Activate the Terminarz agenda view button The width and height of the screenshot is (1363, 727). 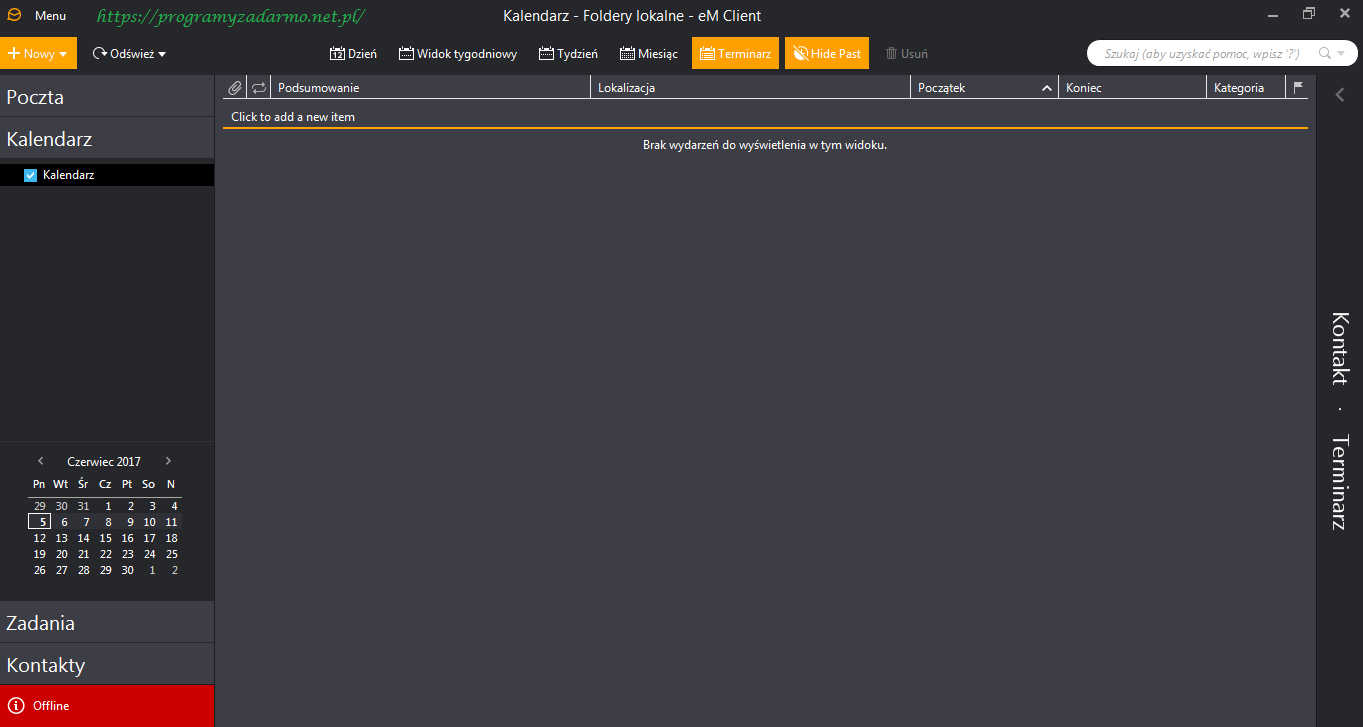(x=735, y=54)
